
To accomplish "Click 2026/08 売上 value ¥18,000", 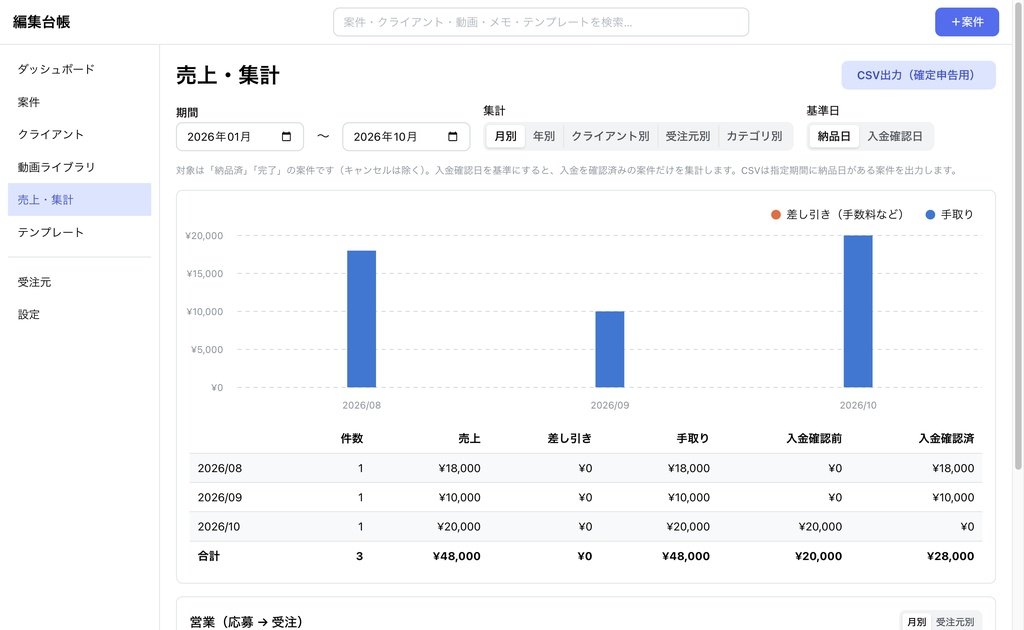I will pos(459,468).
